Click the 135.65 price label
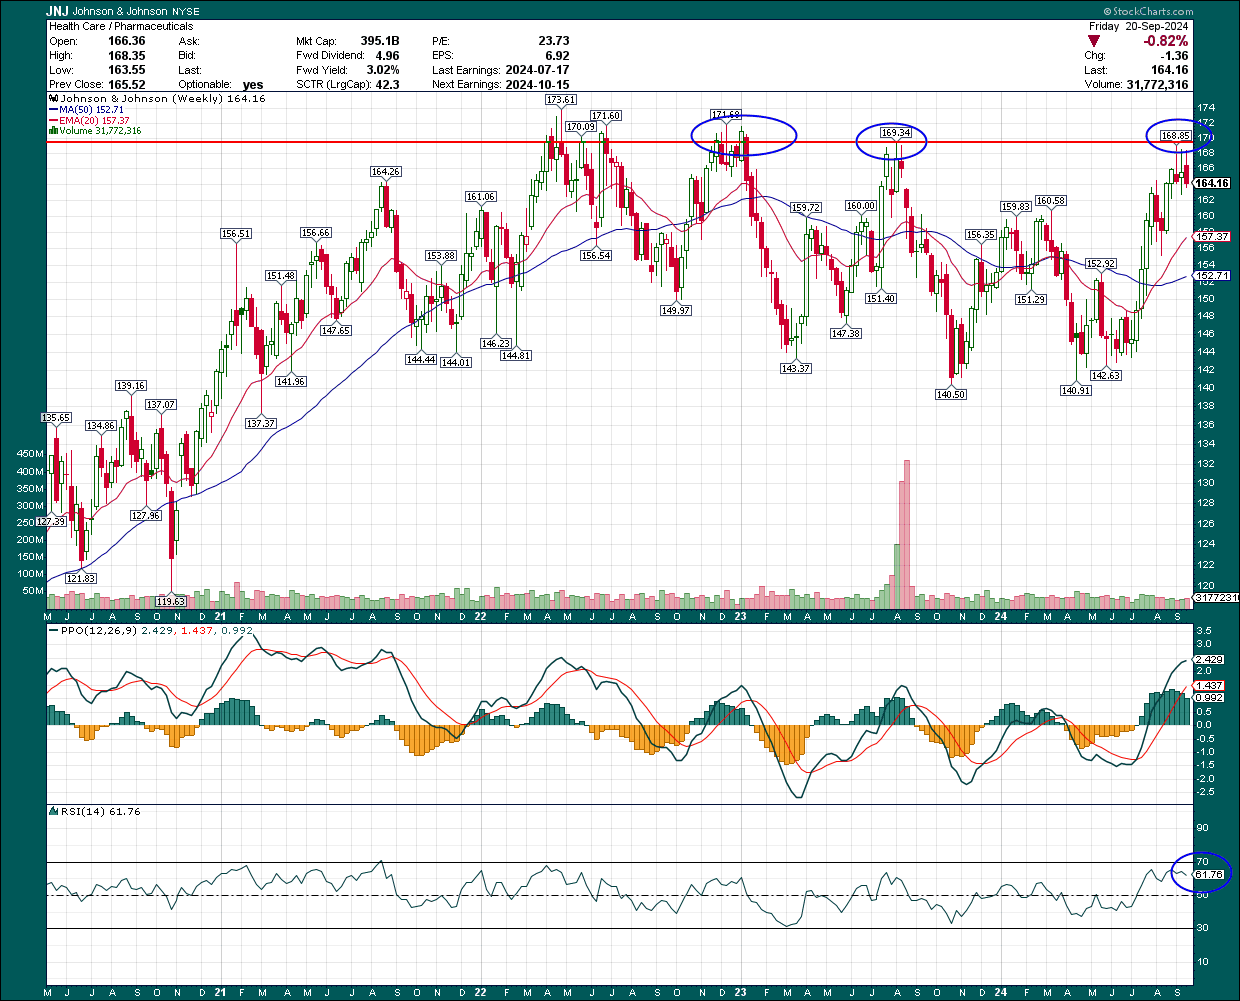 tap(56, 418)
